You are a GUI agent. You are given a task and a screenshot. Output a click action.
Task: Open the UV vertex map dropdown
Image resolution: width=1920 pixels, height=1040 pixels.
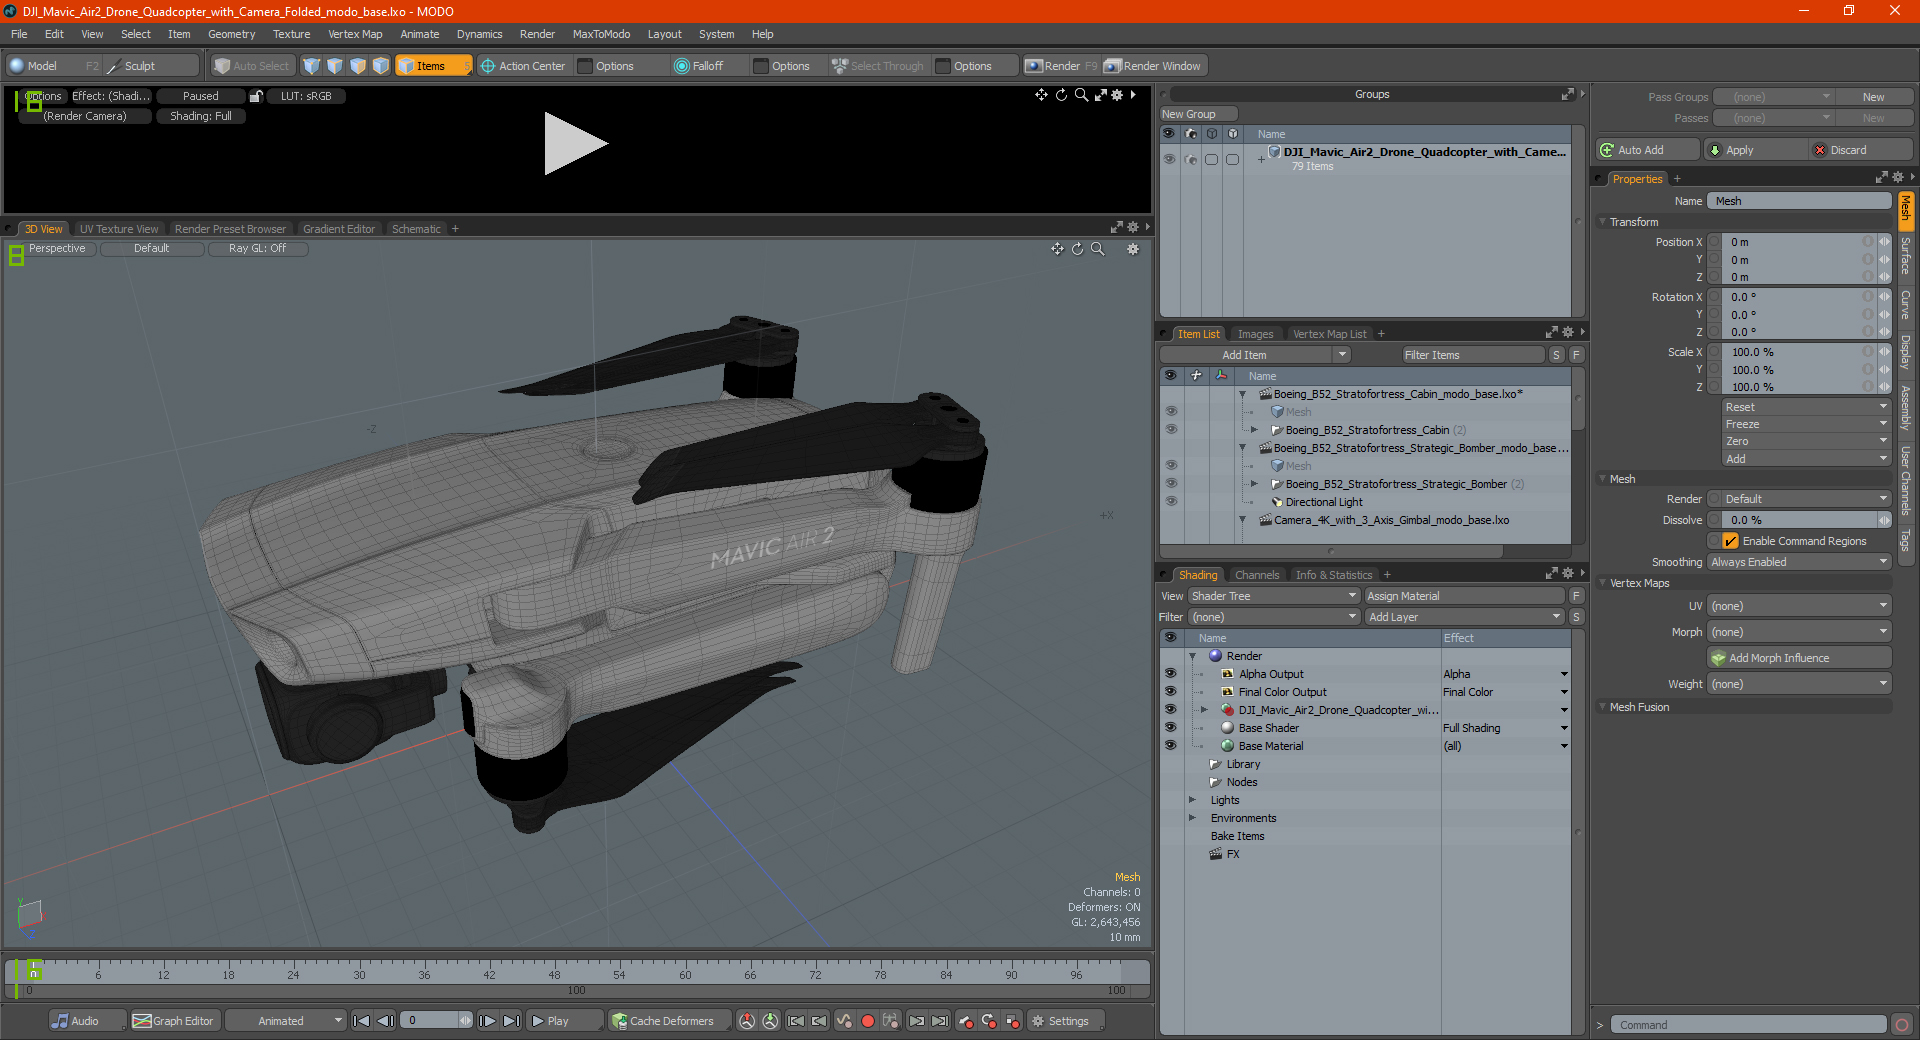[1799, 606]
